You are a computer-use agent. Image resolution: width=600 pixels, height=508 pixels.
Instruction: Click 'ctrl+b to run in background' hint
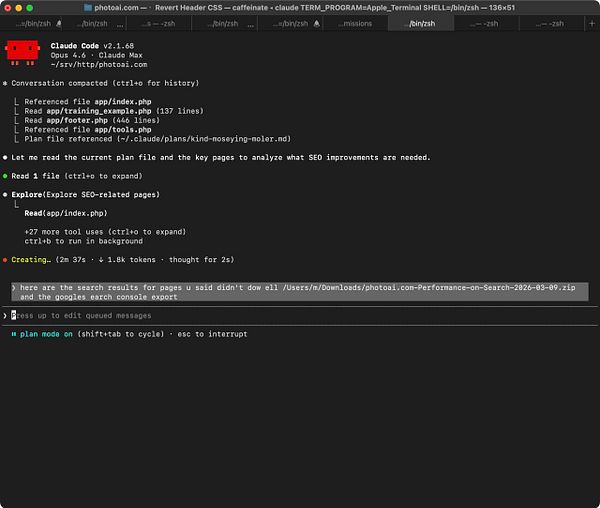(83, 241)
